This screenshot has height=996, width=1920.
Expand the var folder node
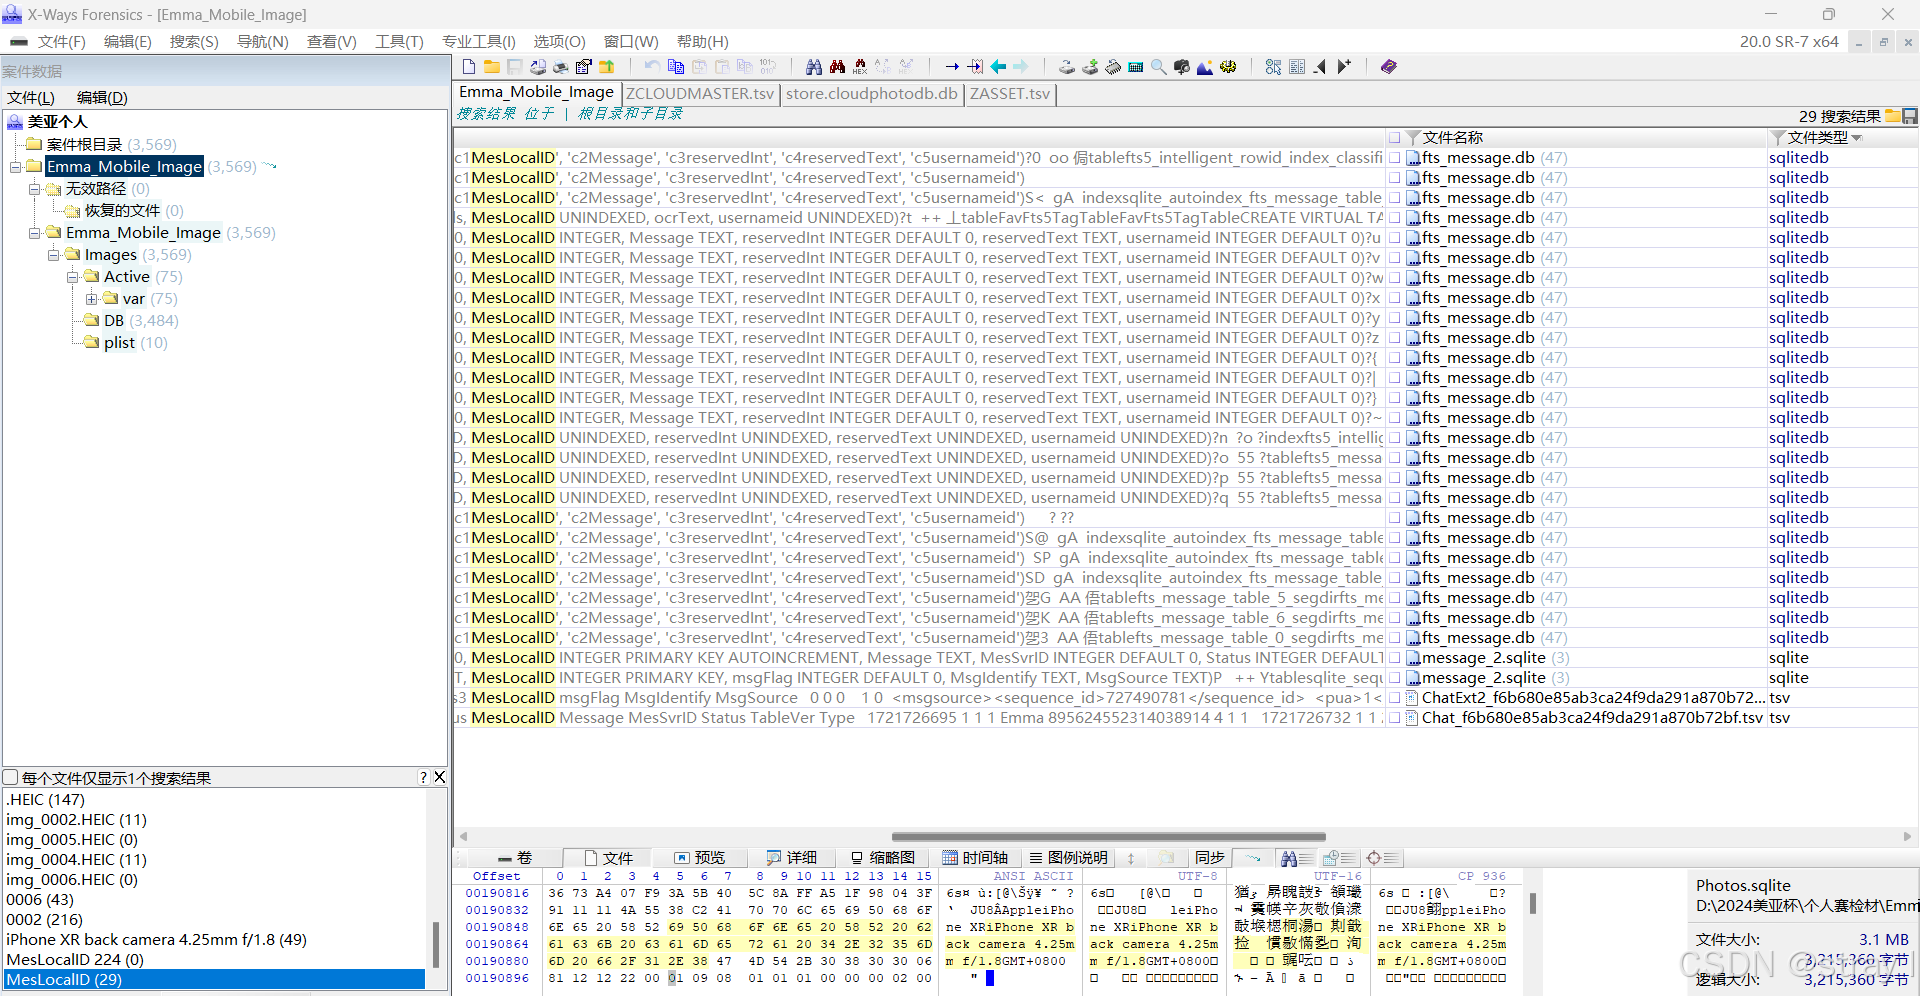(x=92, y=299)
